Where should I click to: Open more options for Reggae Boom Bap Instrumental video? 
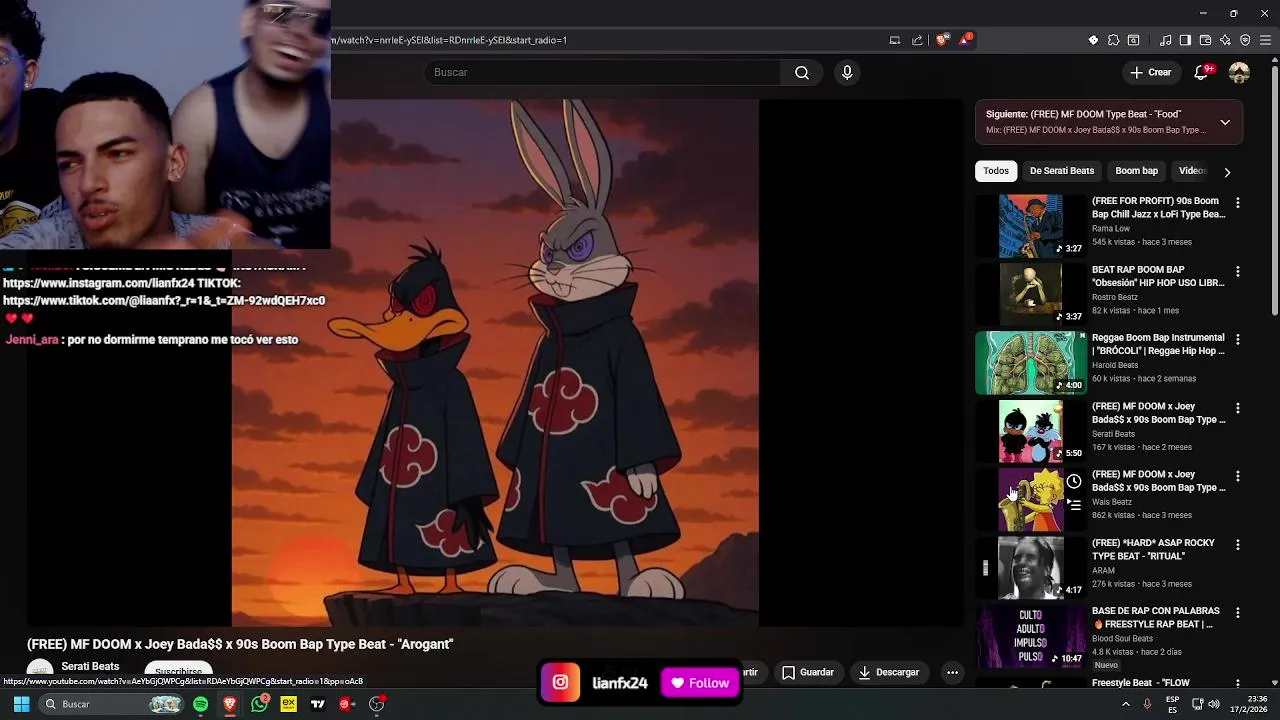pos(1237,340)
